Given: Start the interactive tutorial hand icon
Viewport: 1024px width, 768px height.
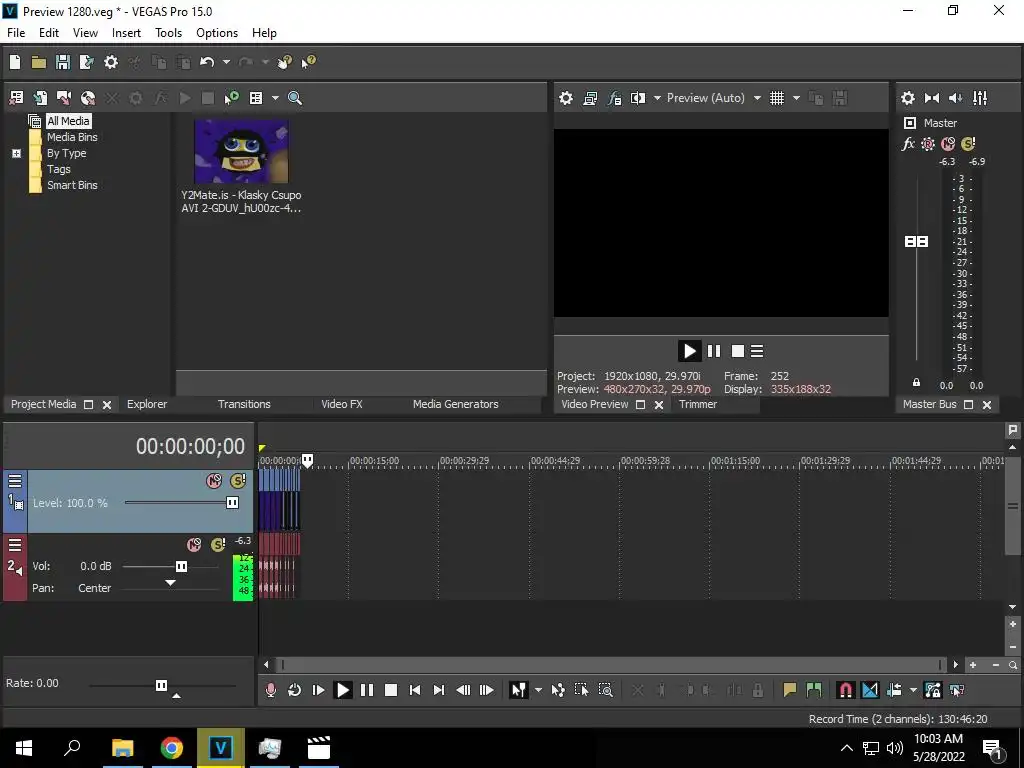Looking at the screenshot, I should tap(284, 62).
